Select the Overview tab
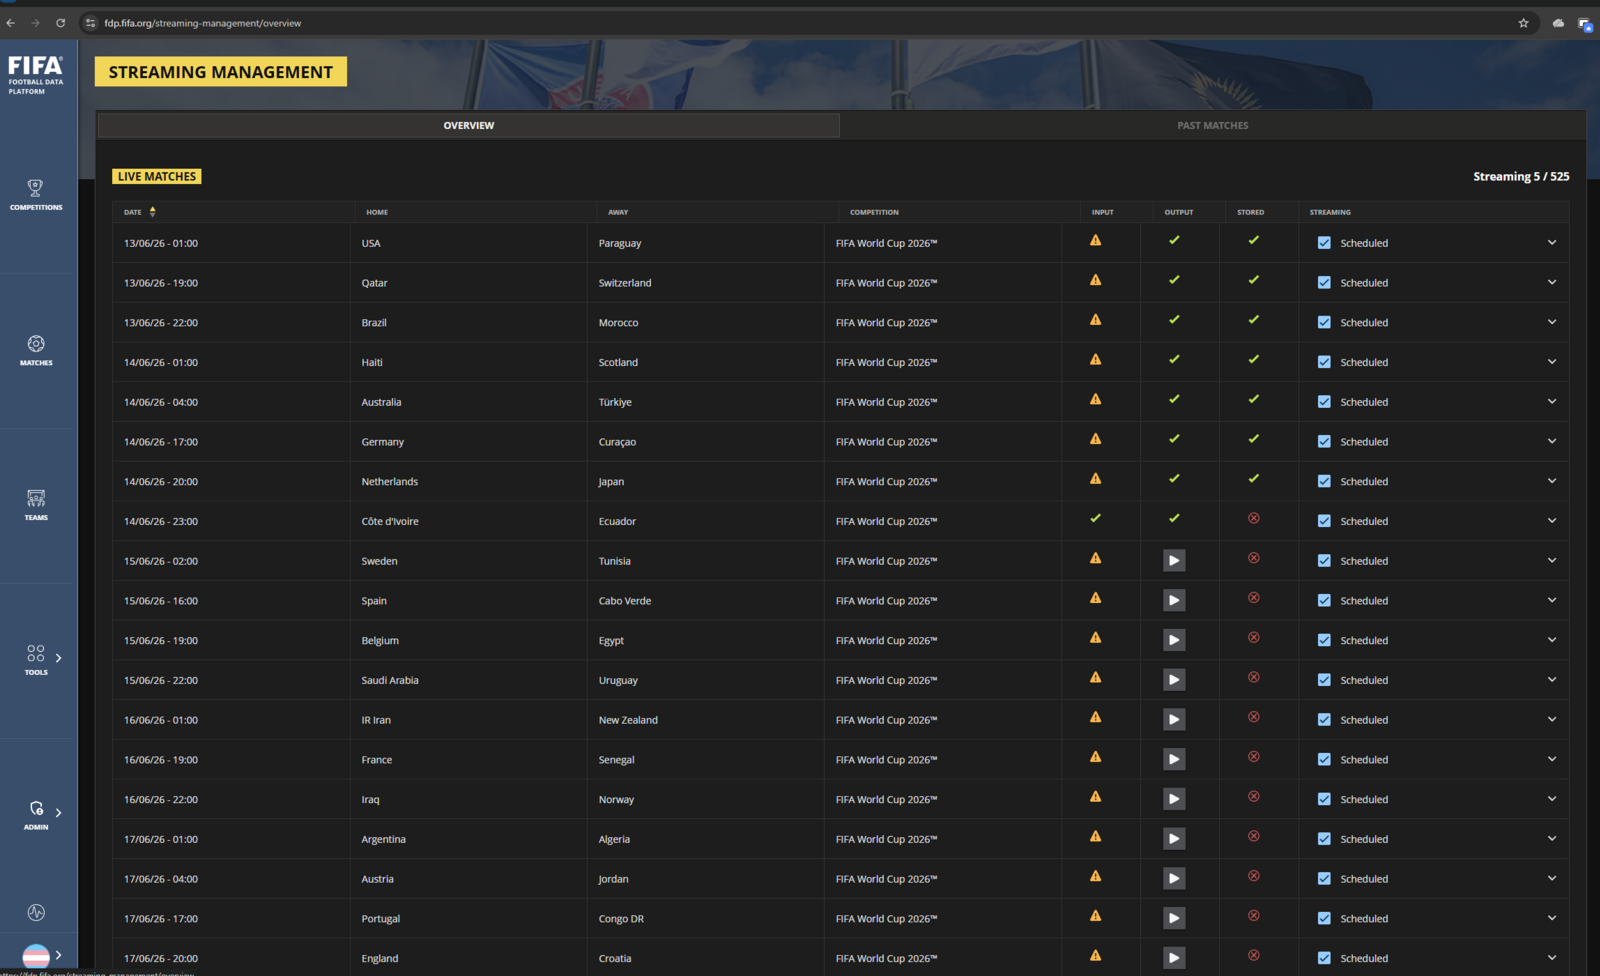The height and width of the screenshot is (976, 1600). pos(469,125)
